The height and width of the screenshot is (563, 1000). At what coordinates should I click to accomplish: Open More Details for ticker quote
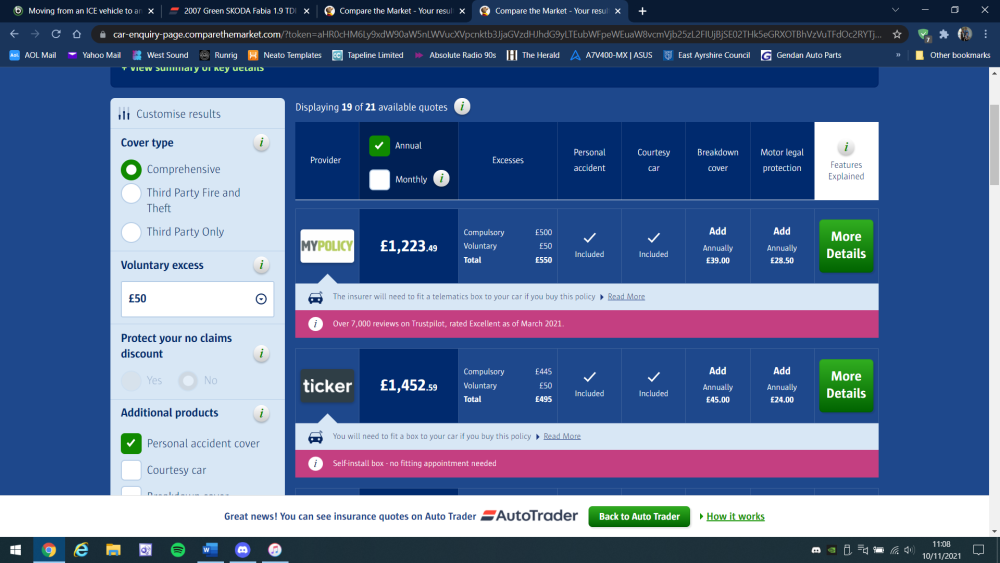(x=846, y=385)
